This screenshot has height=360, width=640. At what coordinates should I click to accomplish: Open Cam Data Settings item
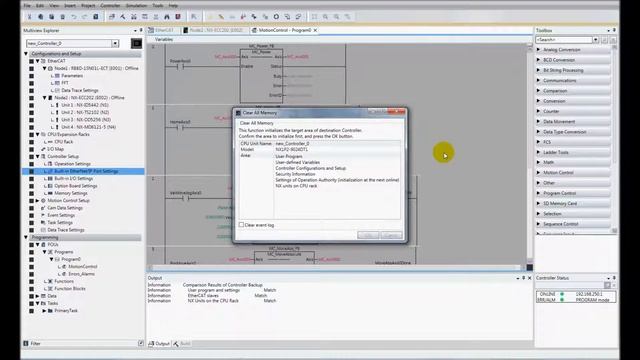click(65, 208)
